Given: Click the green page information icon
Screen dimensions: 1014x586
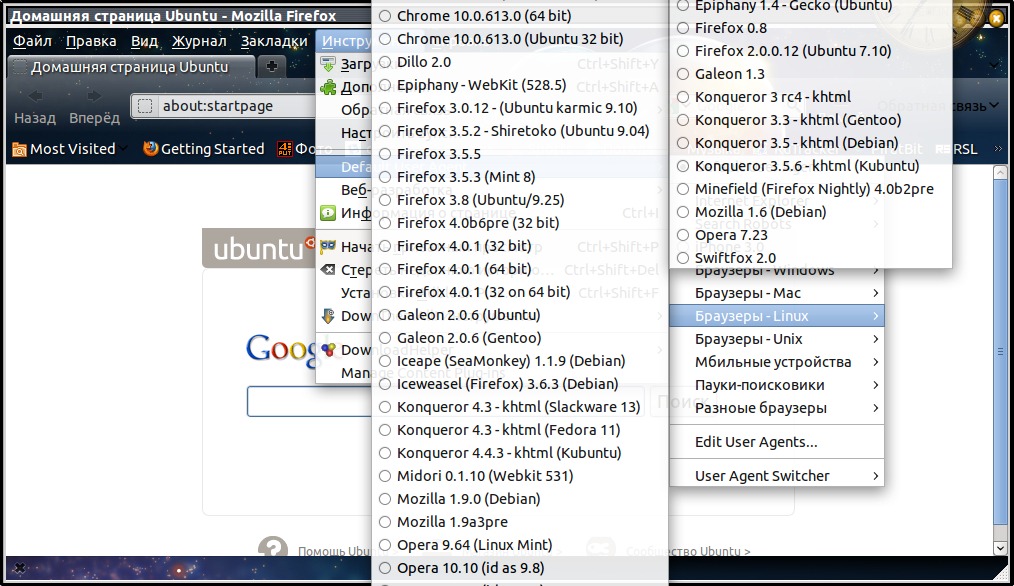Looking at the screenshot, I should [329, 213].
